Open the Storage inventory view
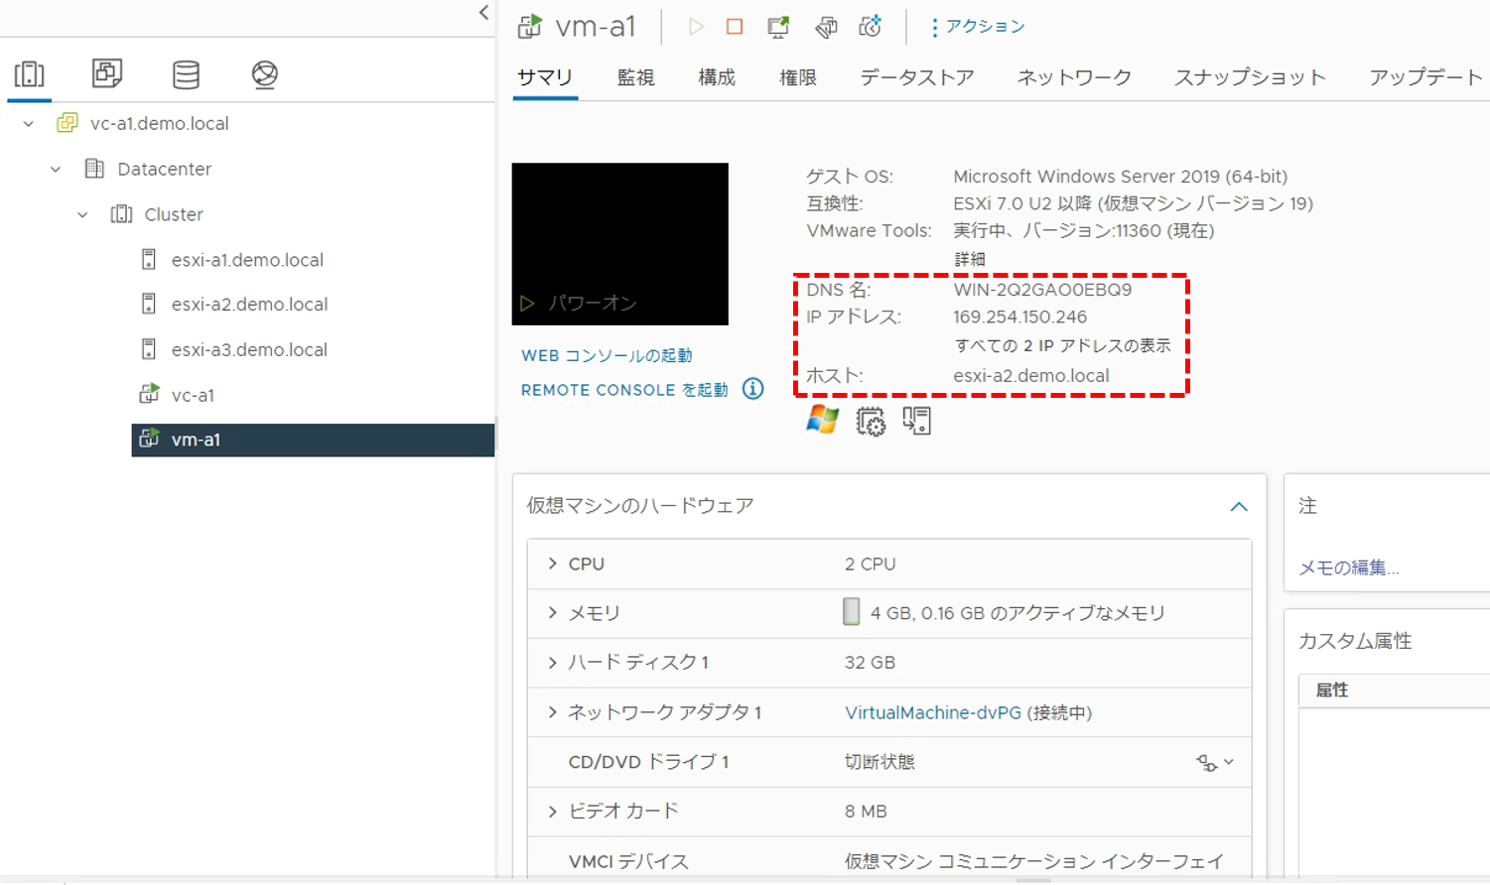Image resolution: width=1490 pixels, height=885 pixels. click(x=186, y=74)
